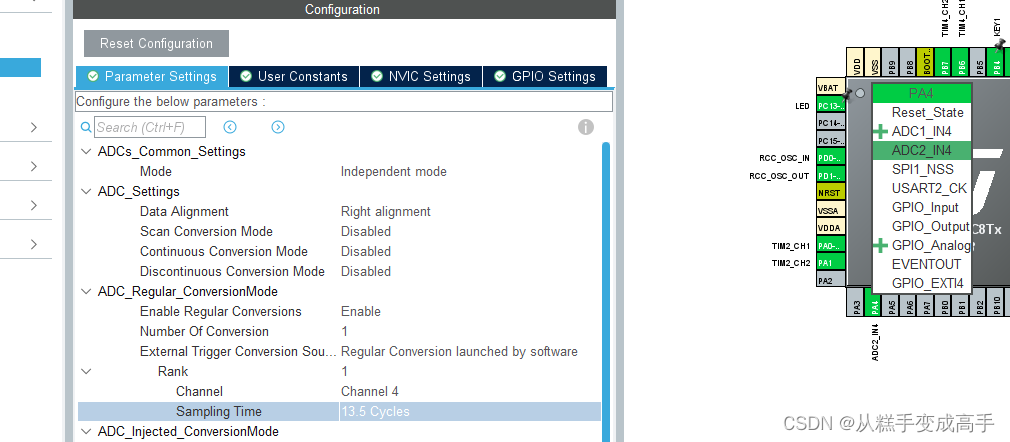This screenshot has height=442, width=1010.
Task: Collapse ADCs_Common_Settings section
Action: pos(86,152)
